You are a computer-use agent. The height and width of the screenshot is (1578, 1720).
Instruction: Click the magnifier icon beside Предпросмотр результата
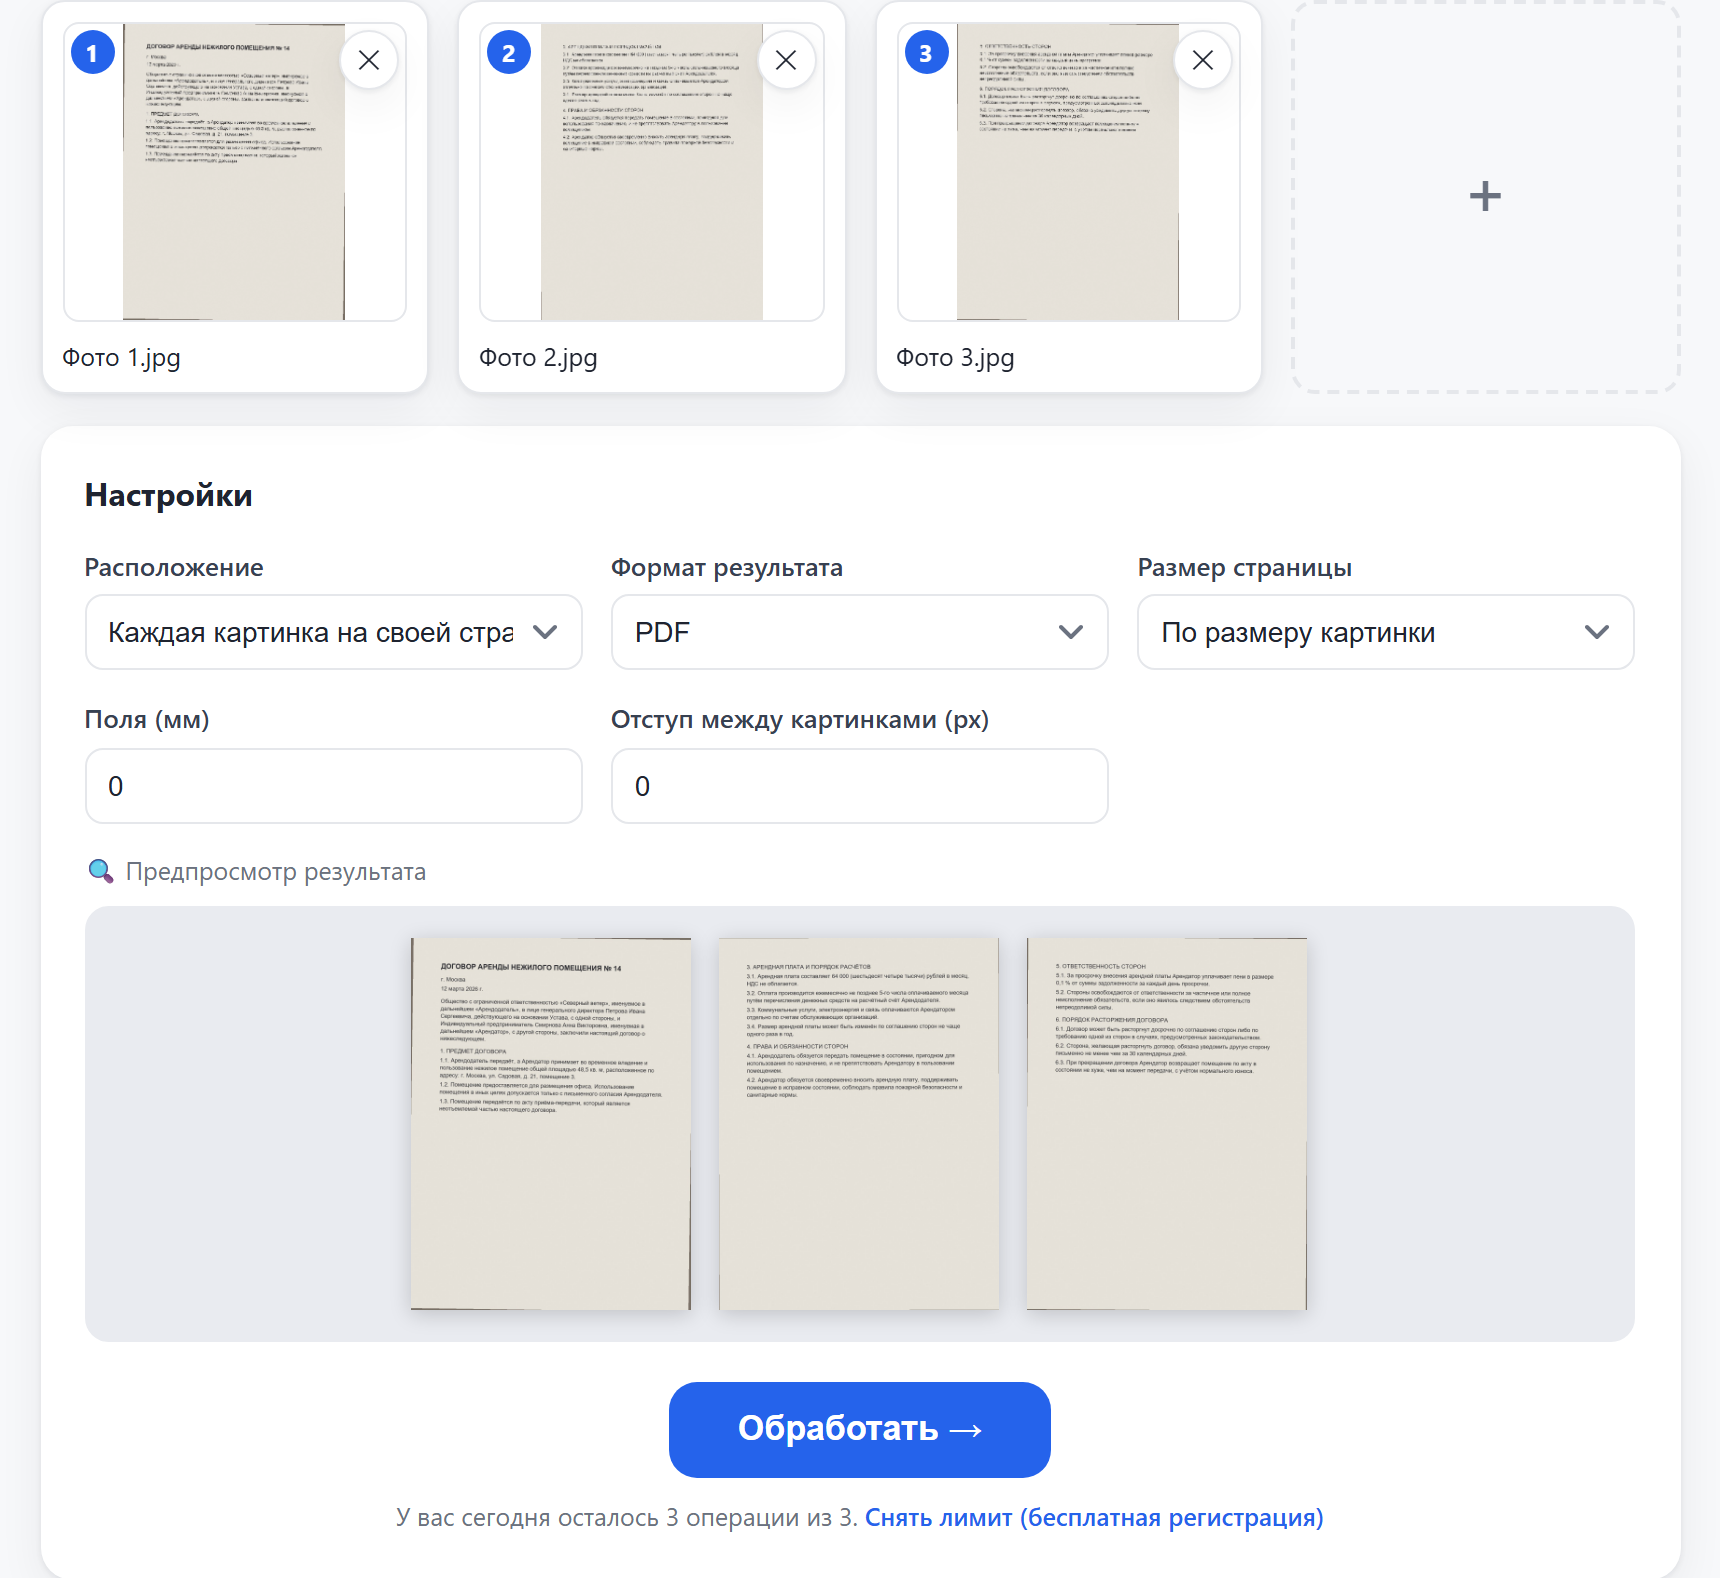[x=100, y=871]
